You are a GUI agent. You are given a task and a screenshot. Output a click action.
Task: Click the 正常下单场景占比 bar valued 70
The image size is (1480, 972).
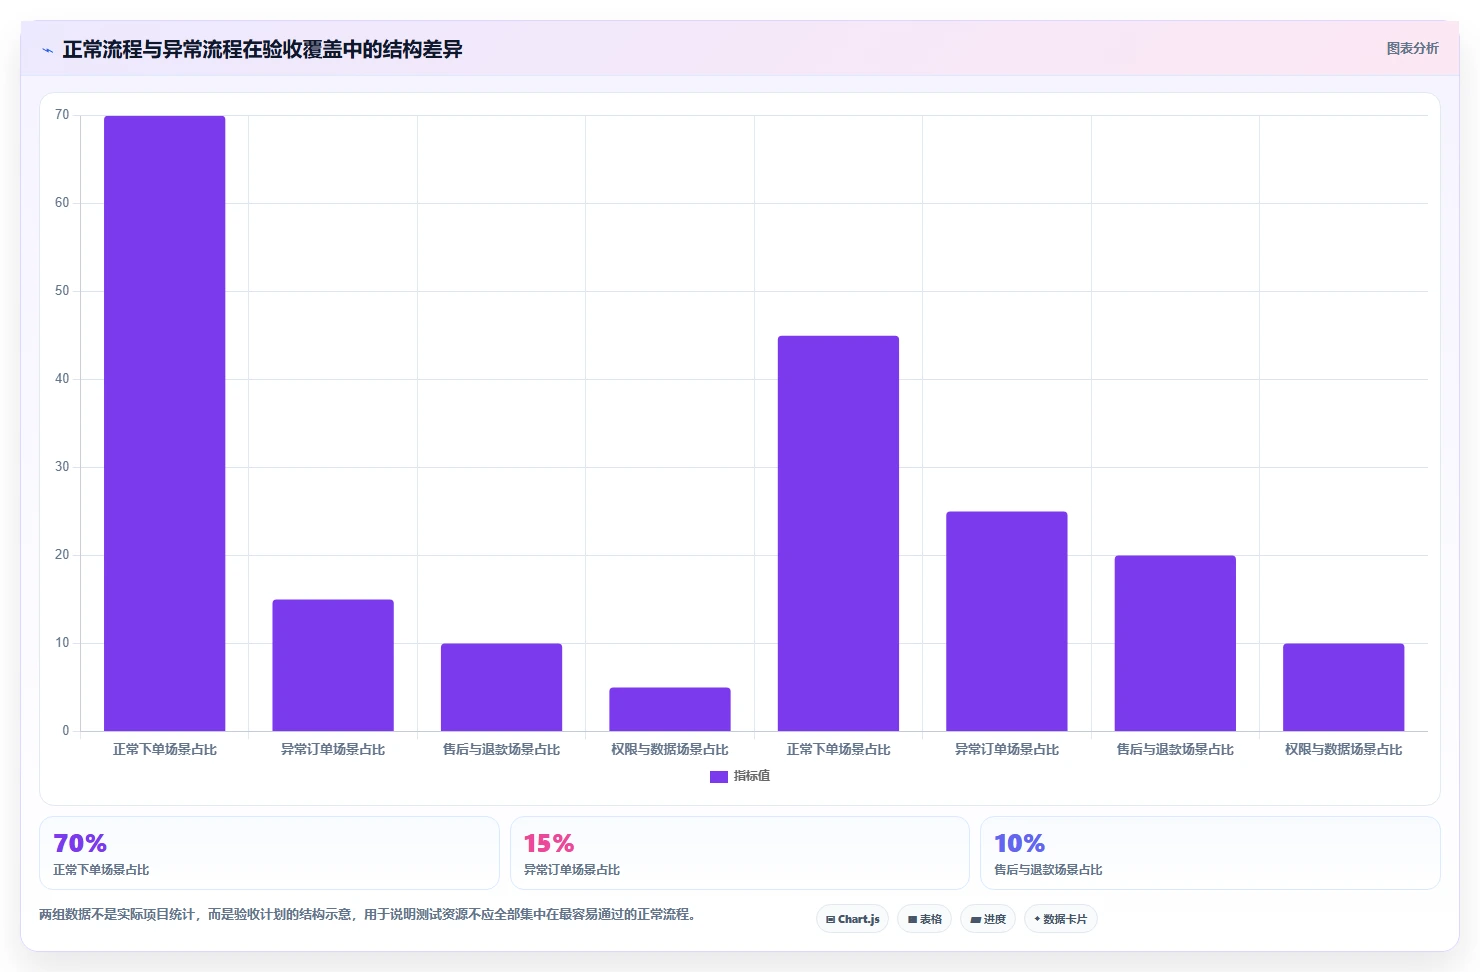[x=165, y=423]
